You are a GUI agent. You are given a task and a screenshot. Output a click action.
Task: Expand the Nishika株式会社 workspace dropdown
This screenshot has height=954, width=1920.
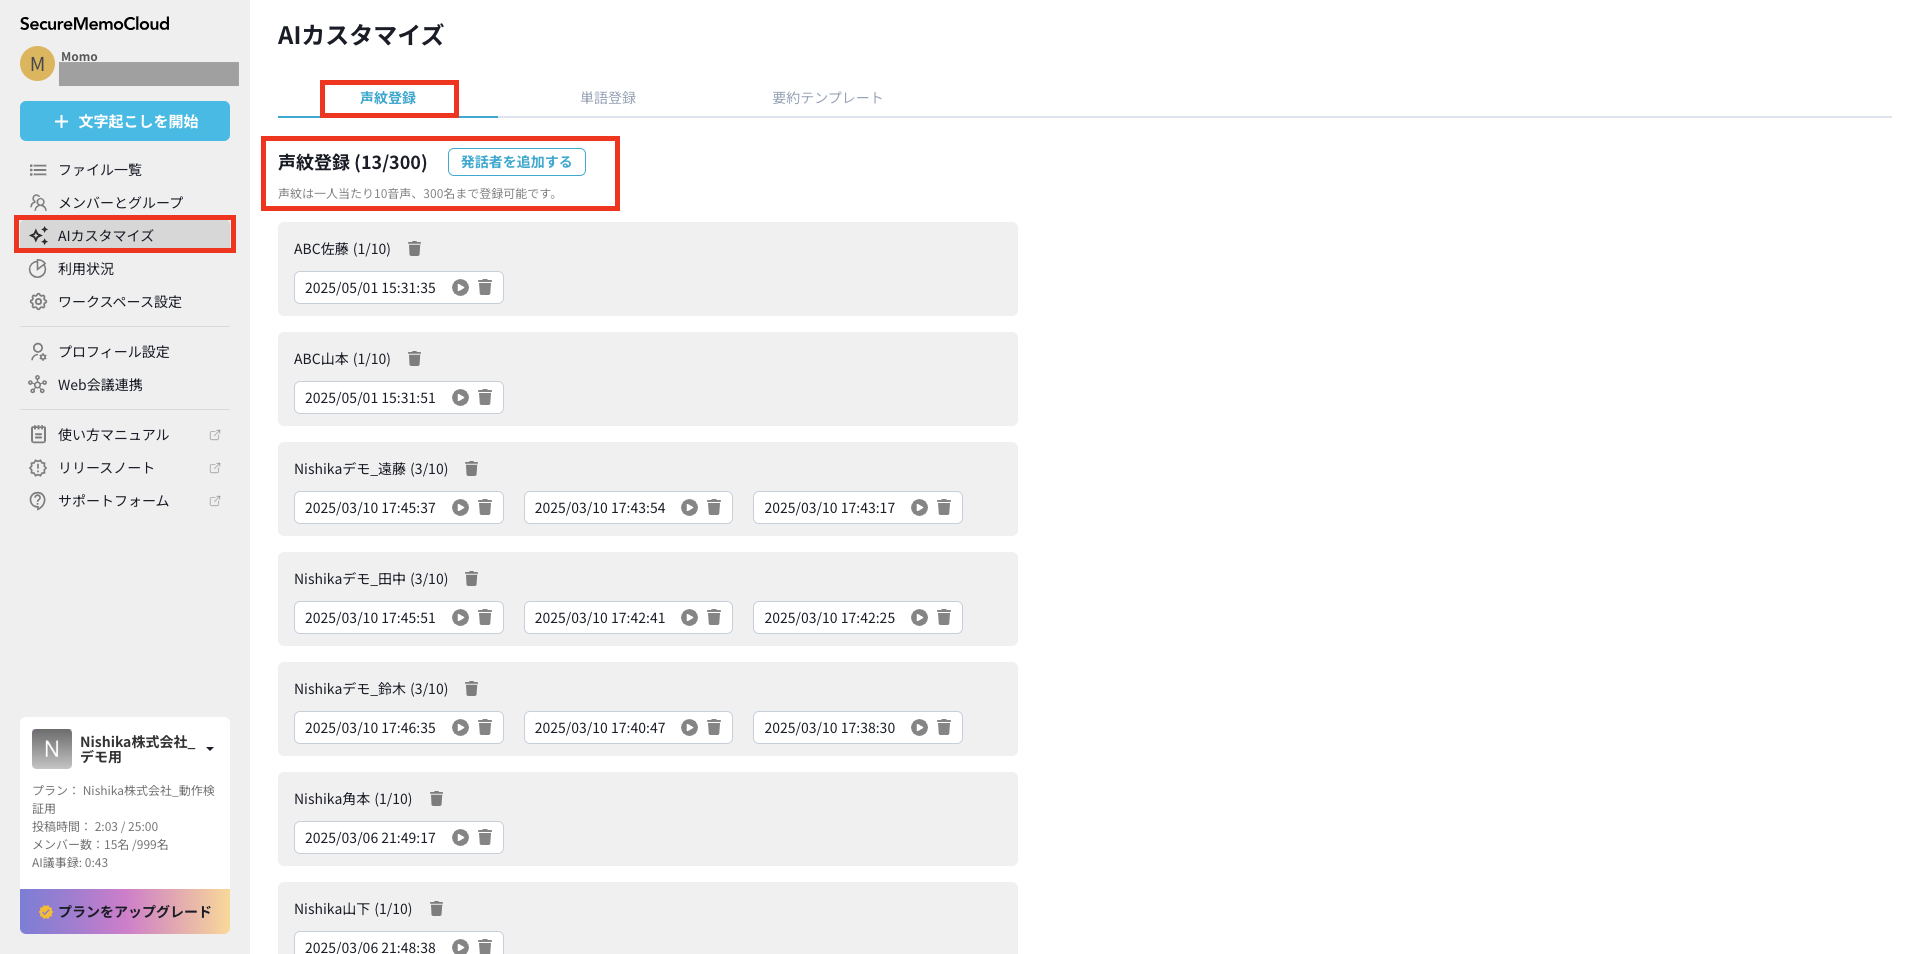[210, 749]
